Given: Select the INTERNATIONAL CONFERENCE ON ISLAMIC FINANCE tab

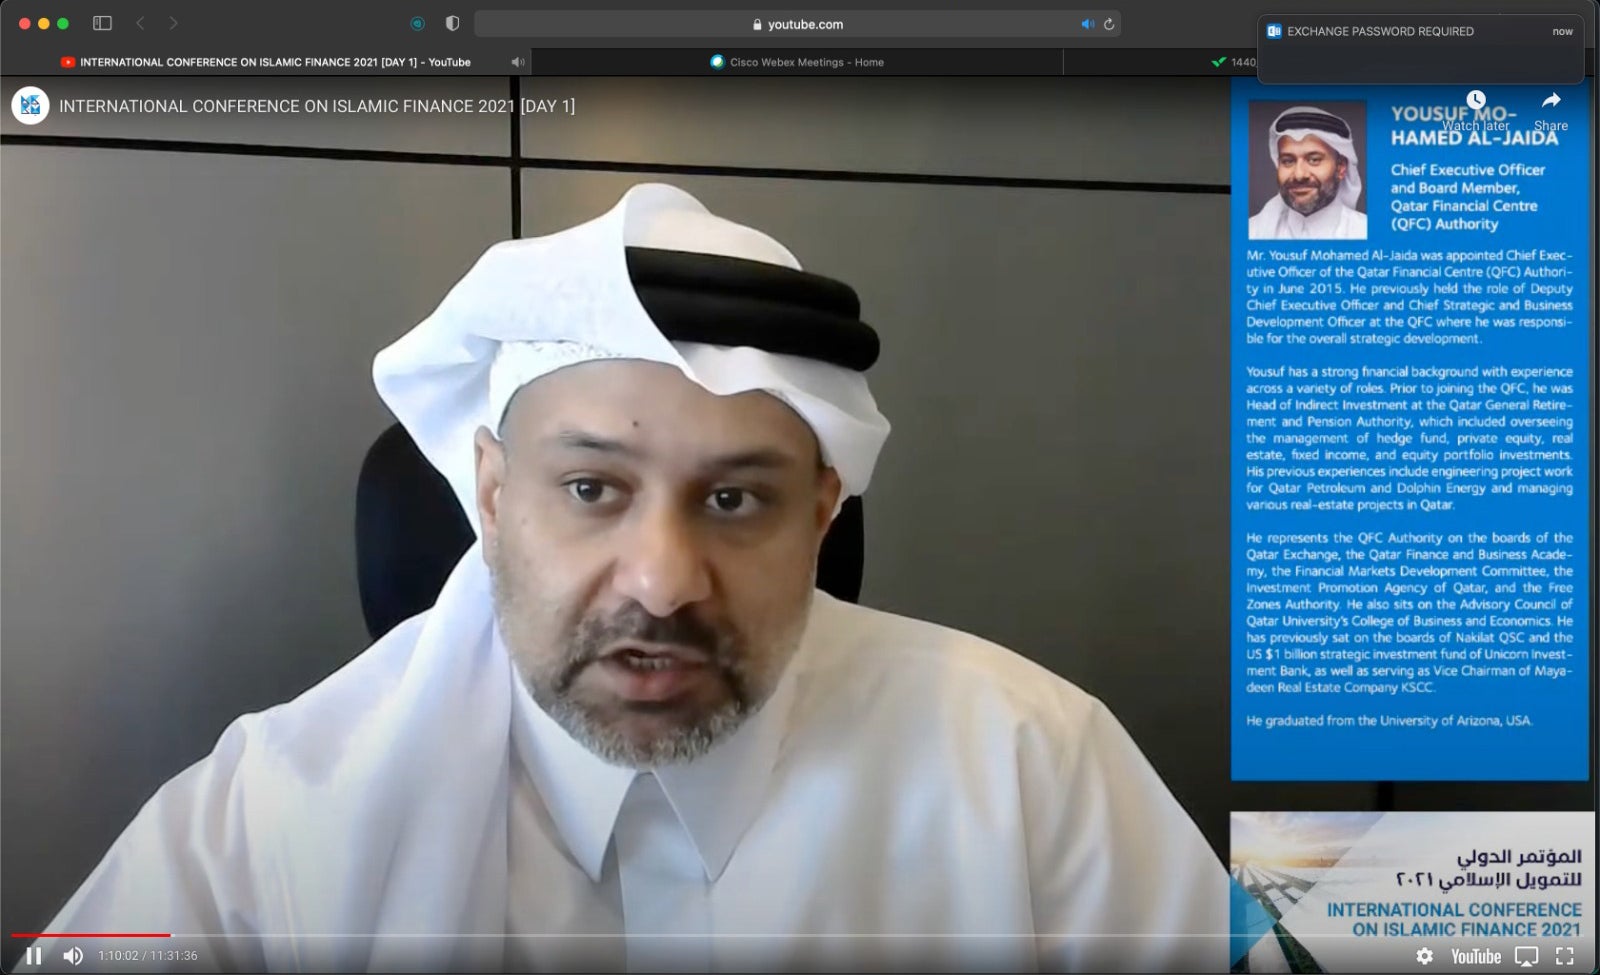Looking at the screenshot, I should point(265,62).
